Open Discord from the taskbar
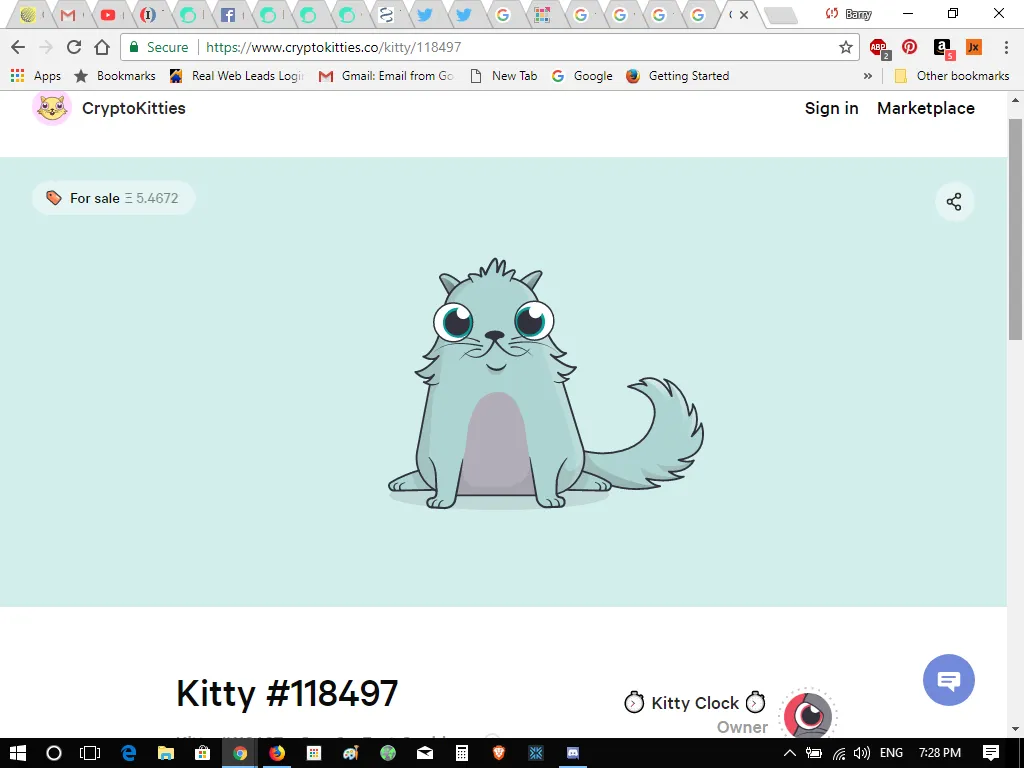1024x768 pixels. [573, 753]
